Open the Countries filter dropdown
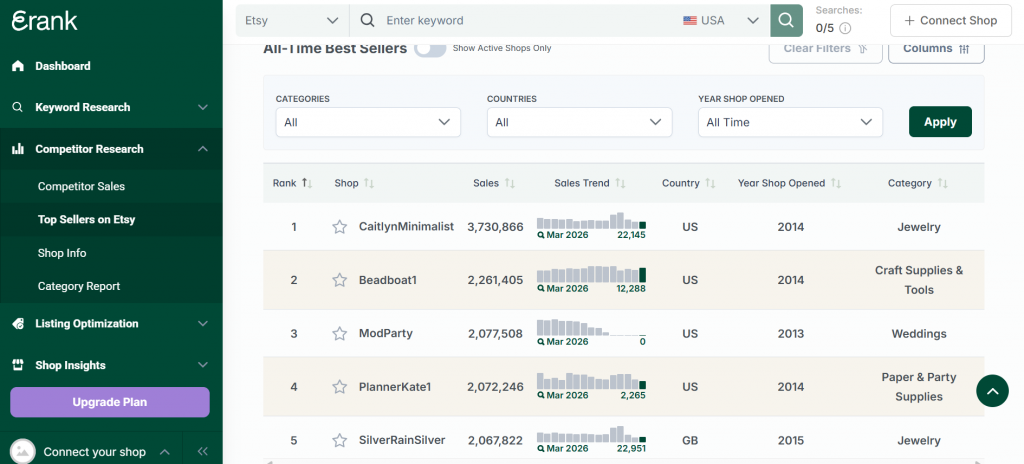Screen dimensions: 1024x464 click(x=579, y=122)
